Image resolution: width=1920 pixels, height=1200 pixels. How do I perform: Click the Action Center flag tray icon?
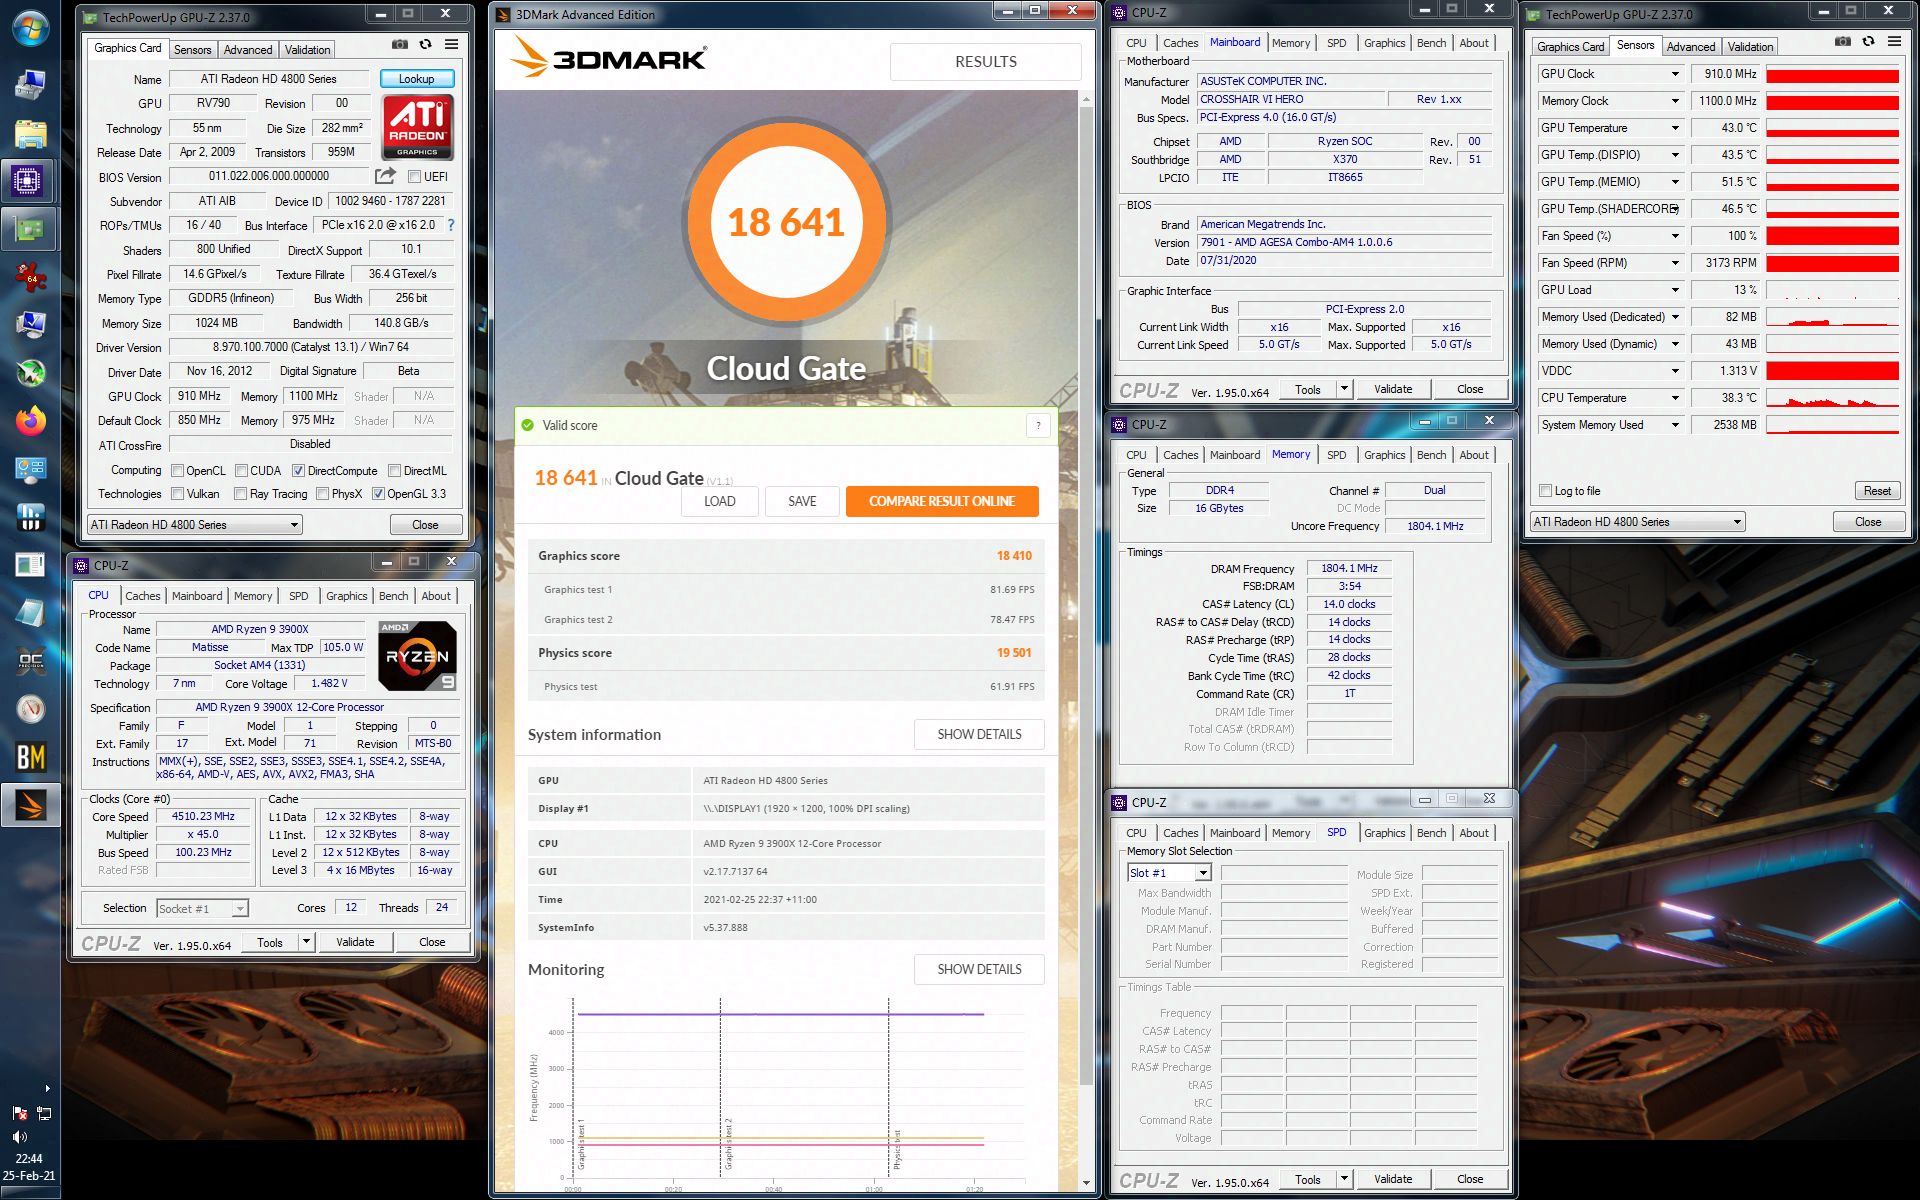19,1113
